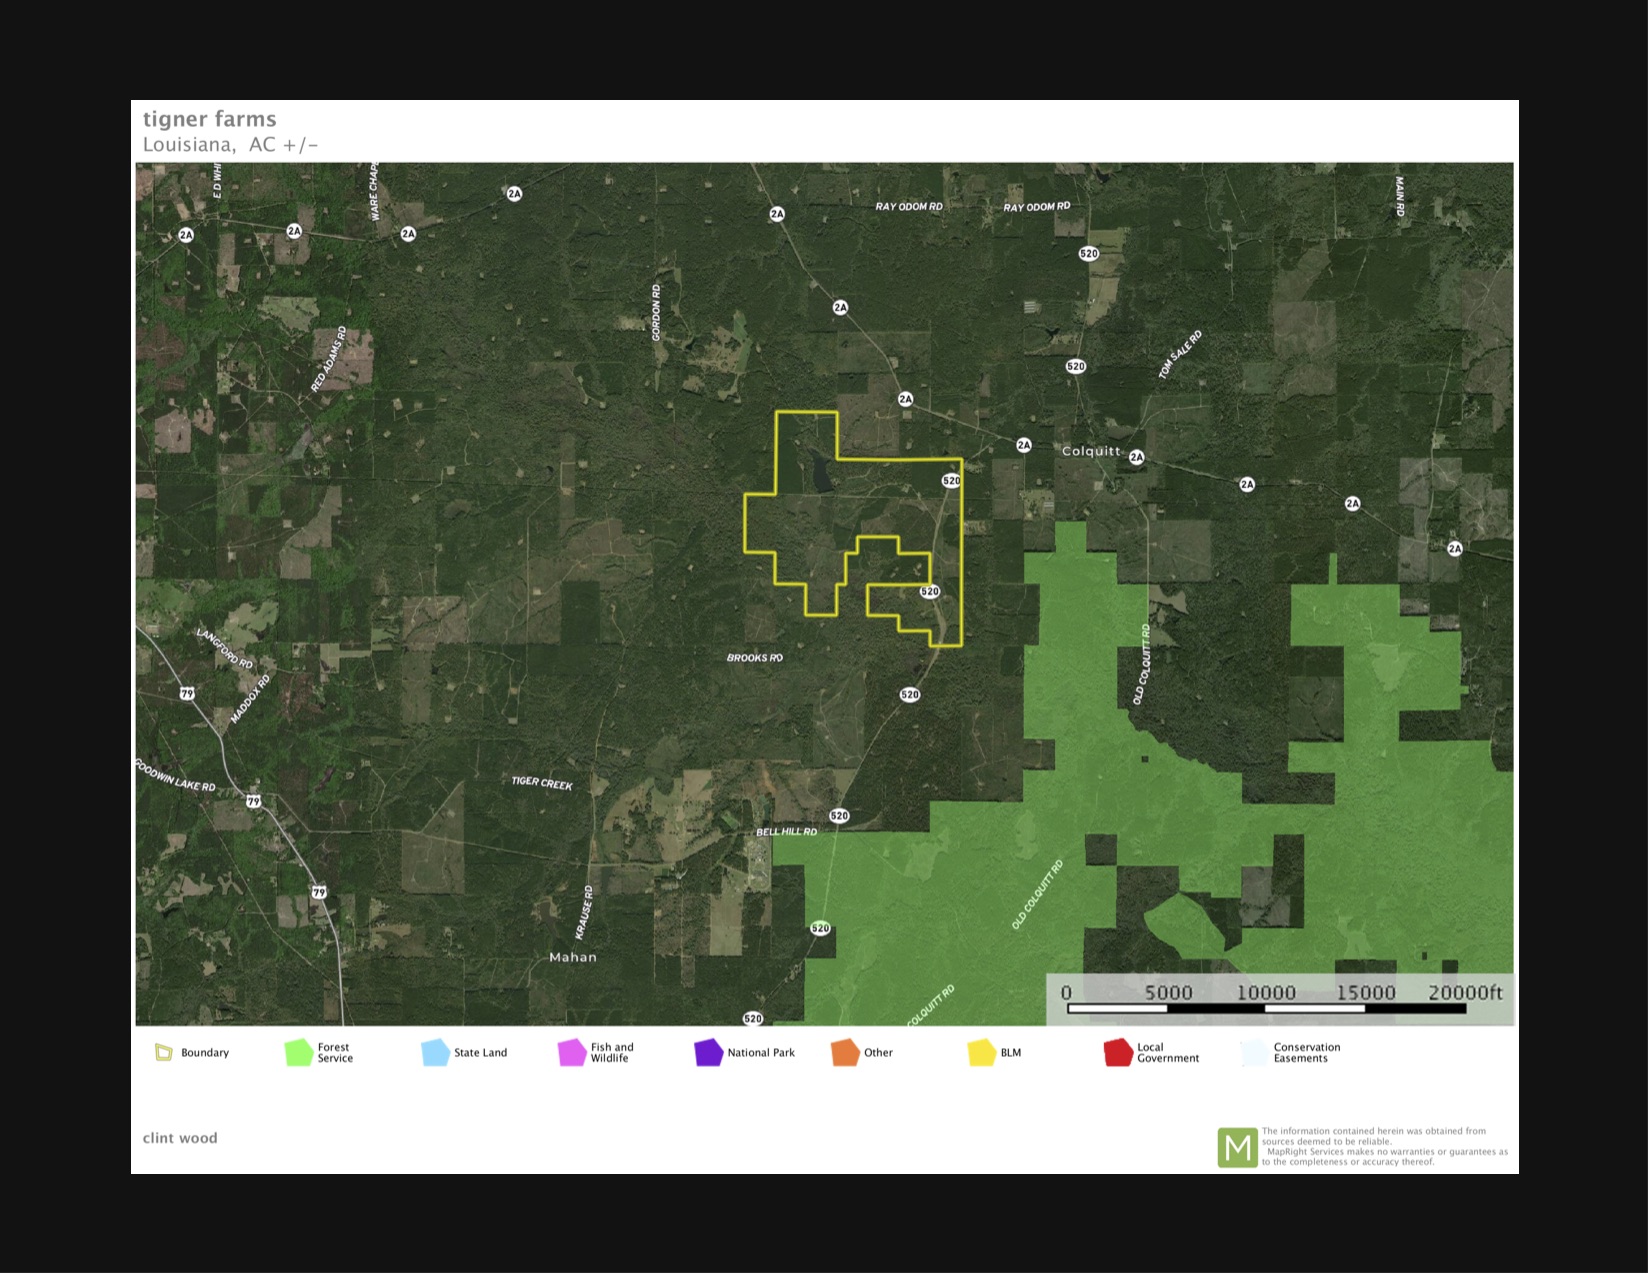The width and height of the screenshot is (1650, 1275).
Task: Click the Colquitt town label
Action: tap(1091, 451)
